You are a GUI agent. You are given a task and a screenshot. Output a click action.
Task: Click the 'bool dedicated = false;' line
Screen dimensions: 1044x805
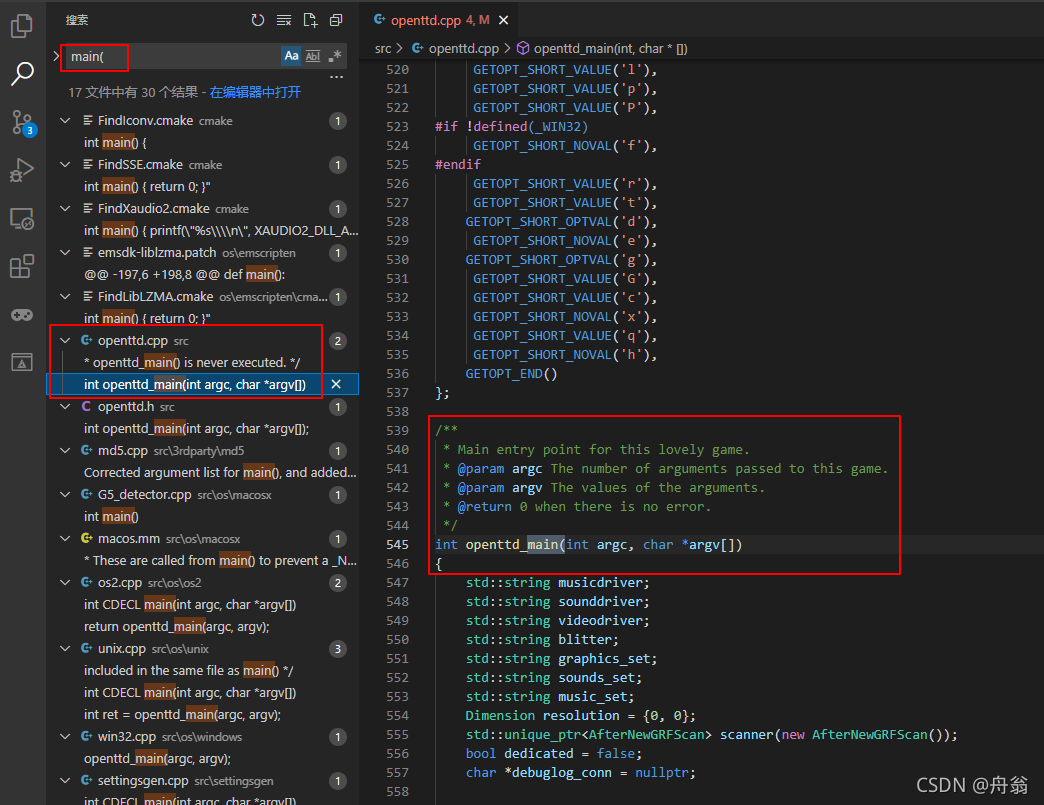[x=554, y=754]
